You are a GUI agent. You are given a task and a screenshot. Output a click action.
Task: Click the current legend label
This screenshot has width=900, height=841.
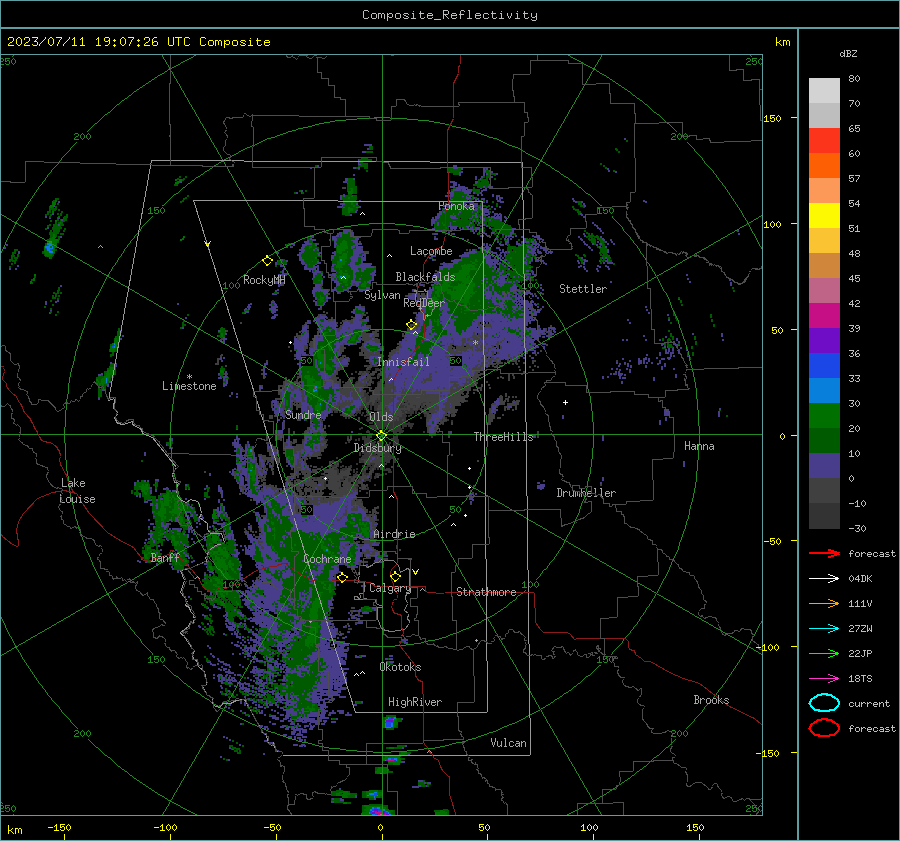click(869, 703)
